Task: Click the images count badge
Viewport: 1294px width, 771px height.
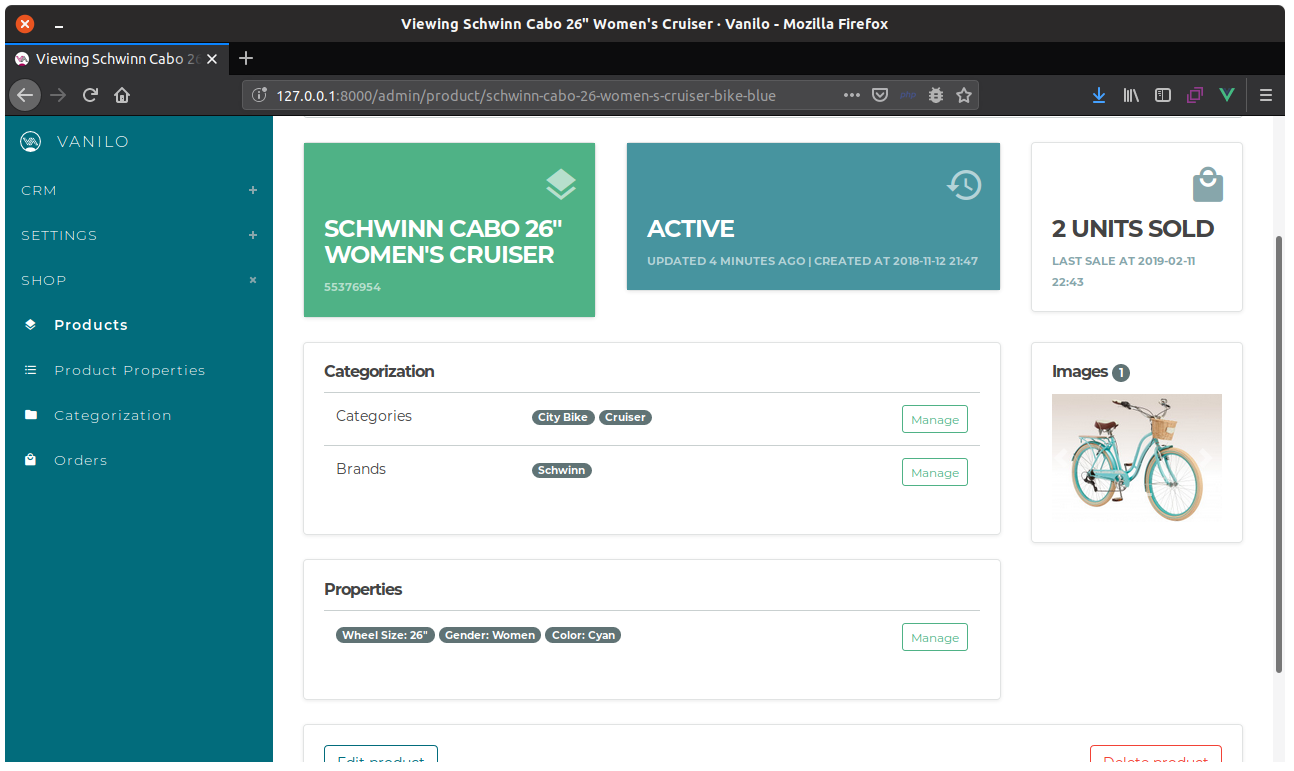Action: pos(1121,373)
